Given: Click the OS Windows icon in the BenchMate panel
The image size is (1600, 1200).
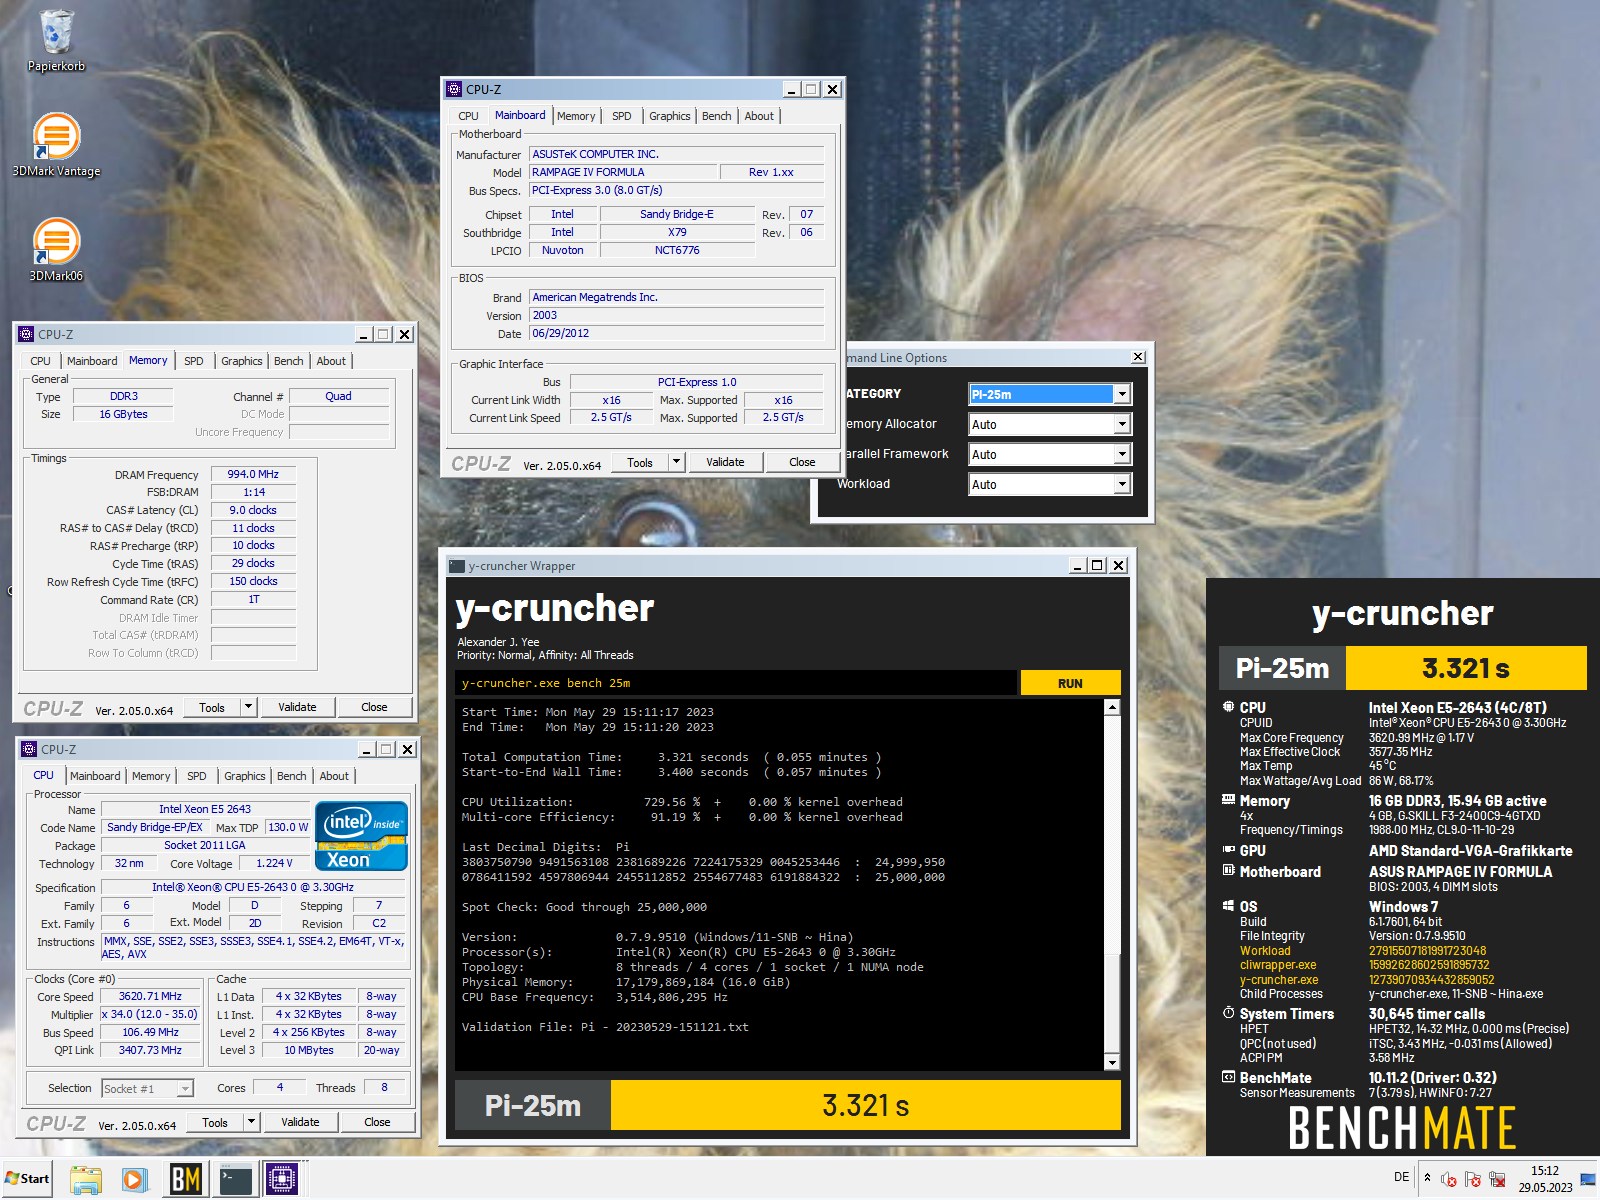Looking at the screenshot, I should coord(1228,906).
